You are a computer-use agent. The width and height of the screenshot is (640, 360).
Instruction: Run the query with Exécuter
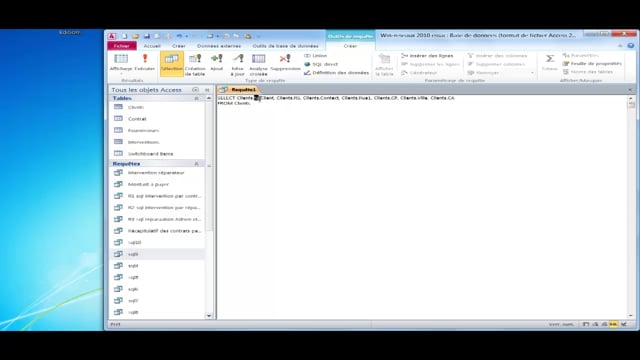pyautogui.click(x=144, y=62)
